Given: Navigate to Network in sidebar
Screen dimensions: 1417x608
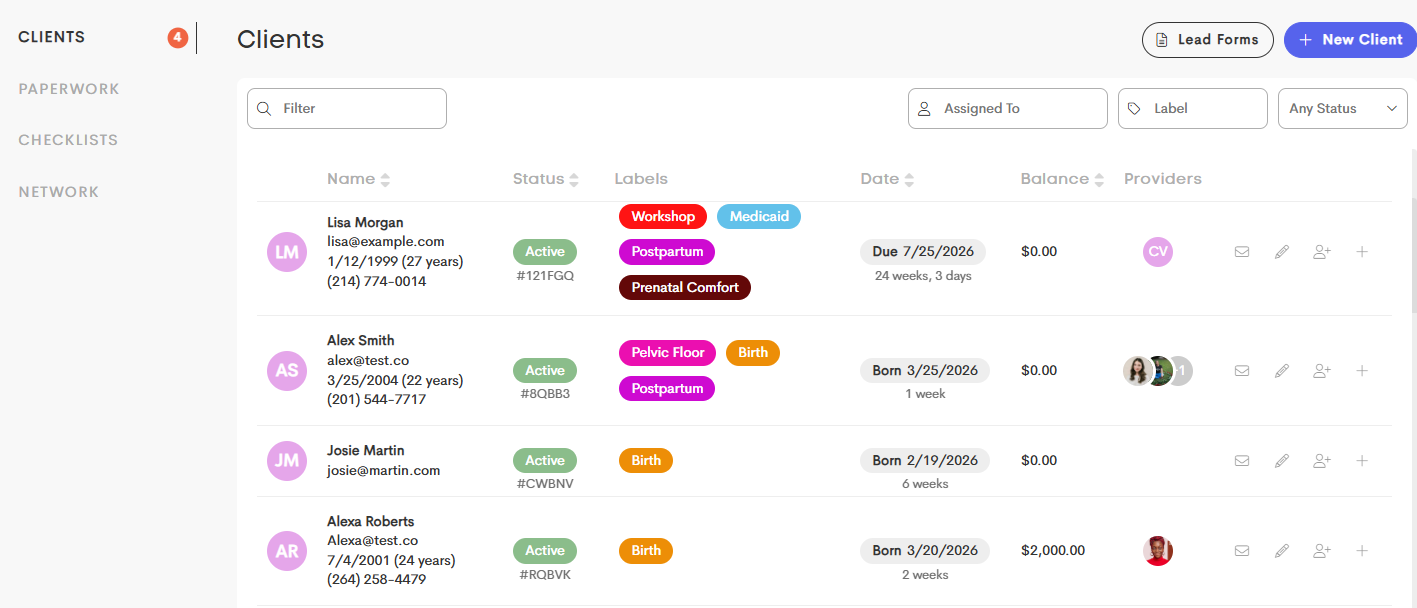Looking at the screenshot, I should click(x=59, y=192).
